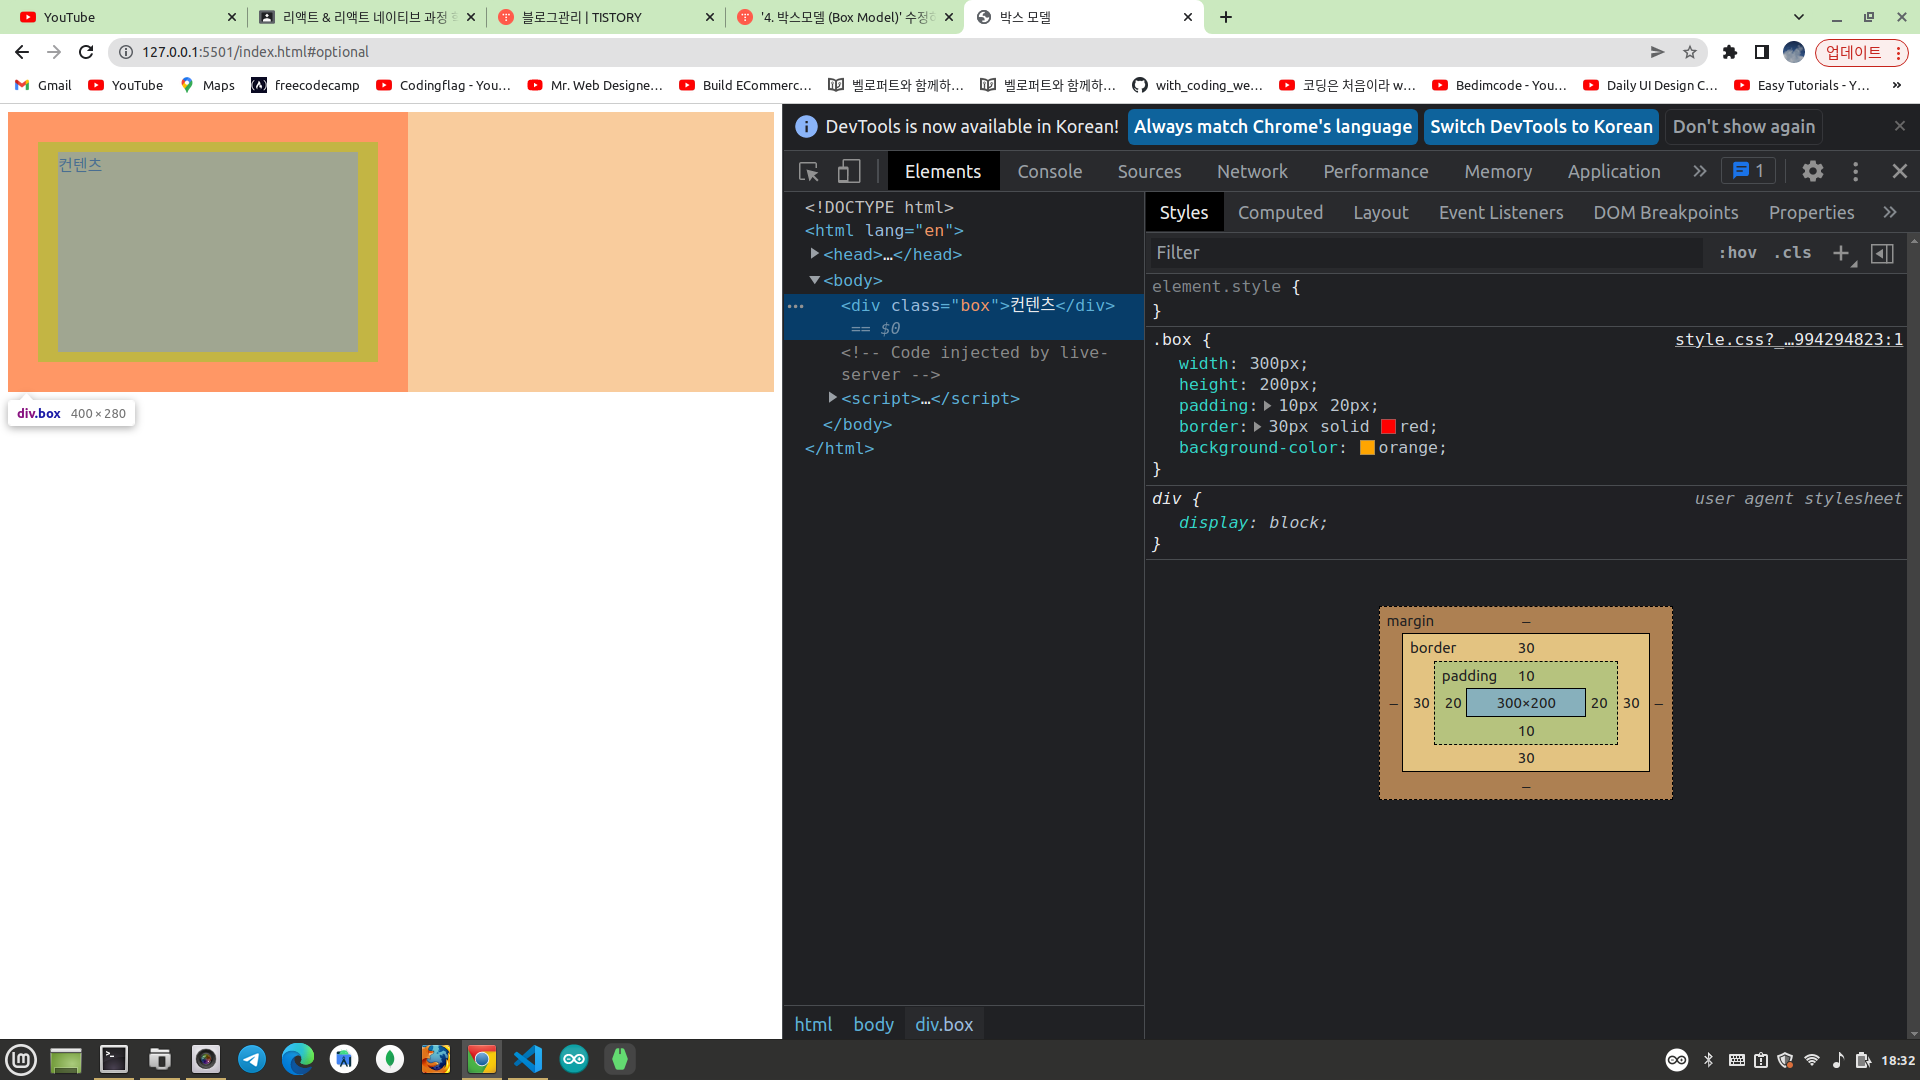Expand the script element node
Image resolution: width=1920 pixels, height=1080 pixels.
(832, 398)
